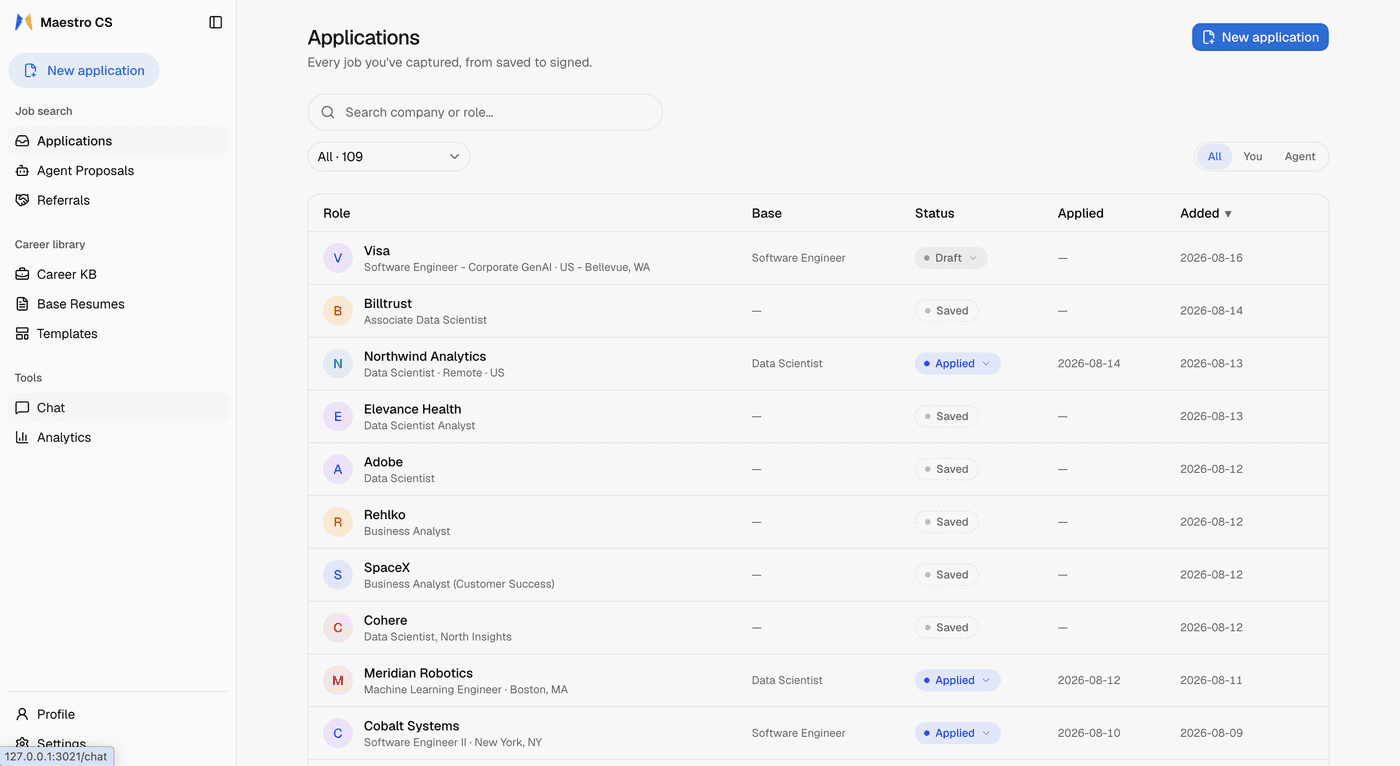
Task: Sort by the Added column header
Action: click(x=1206, y=213)
